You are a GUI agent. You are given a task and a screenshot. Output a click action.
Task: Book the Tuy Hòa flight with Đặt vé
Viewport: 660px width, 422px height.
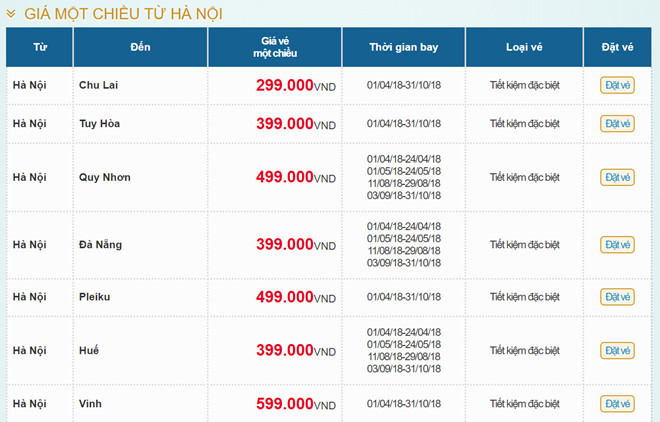point(617,124)
